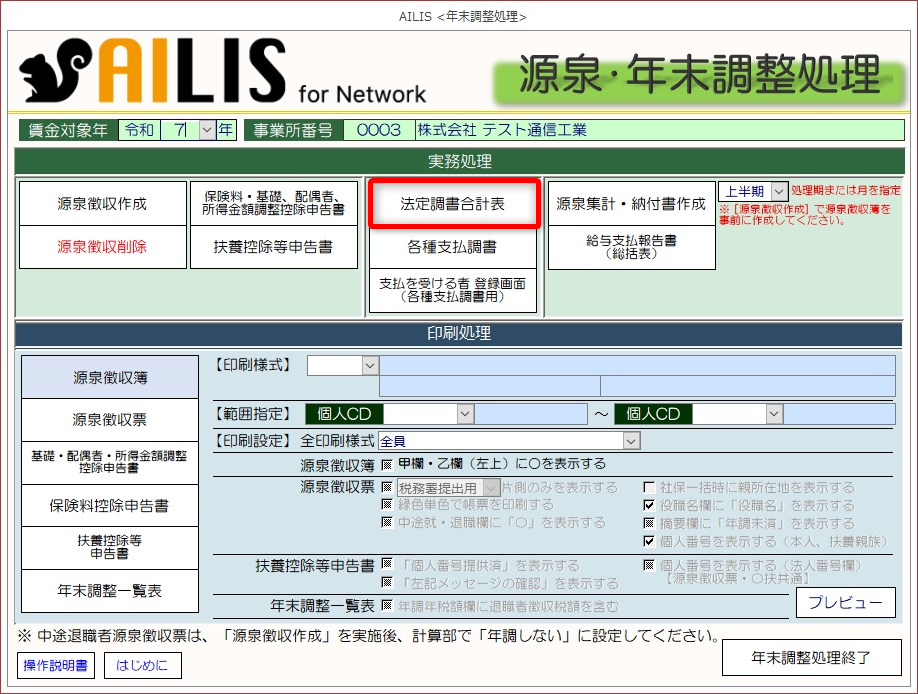This screenshot has height=694, width=918.
Task: Select the 源泉徴収票 print tab
Action: click(109, 420)
